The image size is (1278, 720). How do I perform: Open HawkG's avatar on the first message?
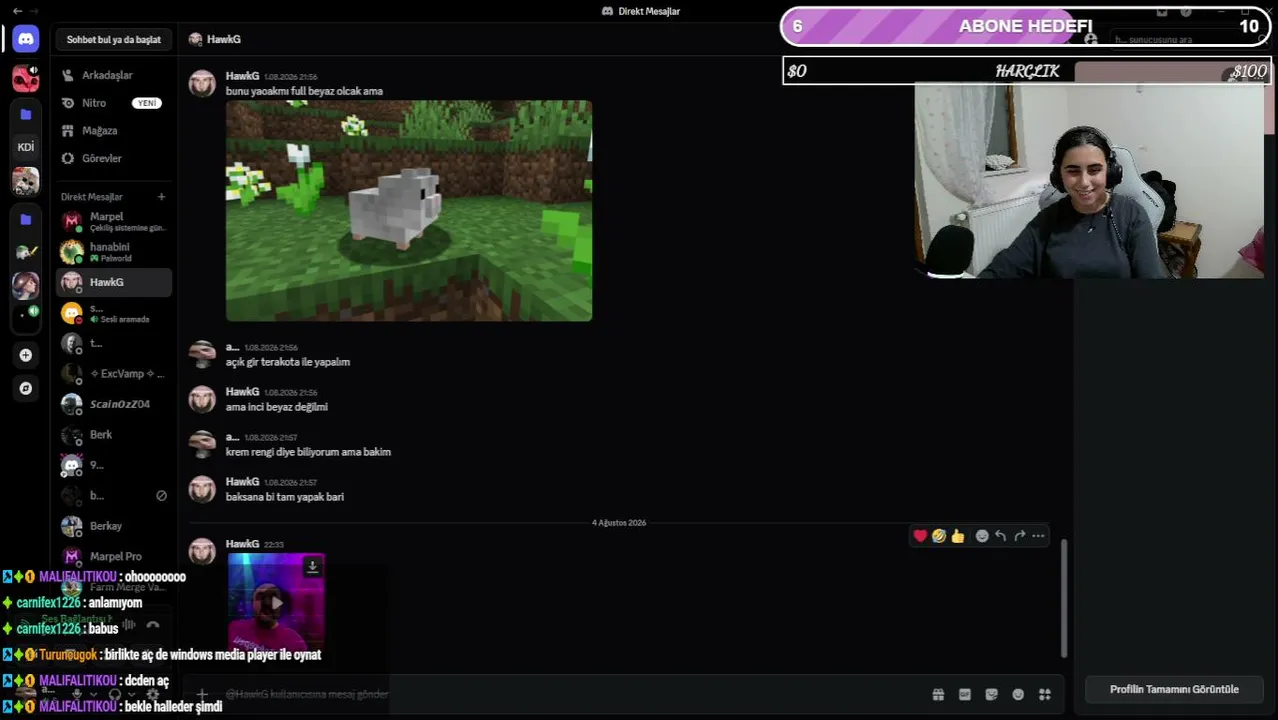click(203, 83)
